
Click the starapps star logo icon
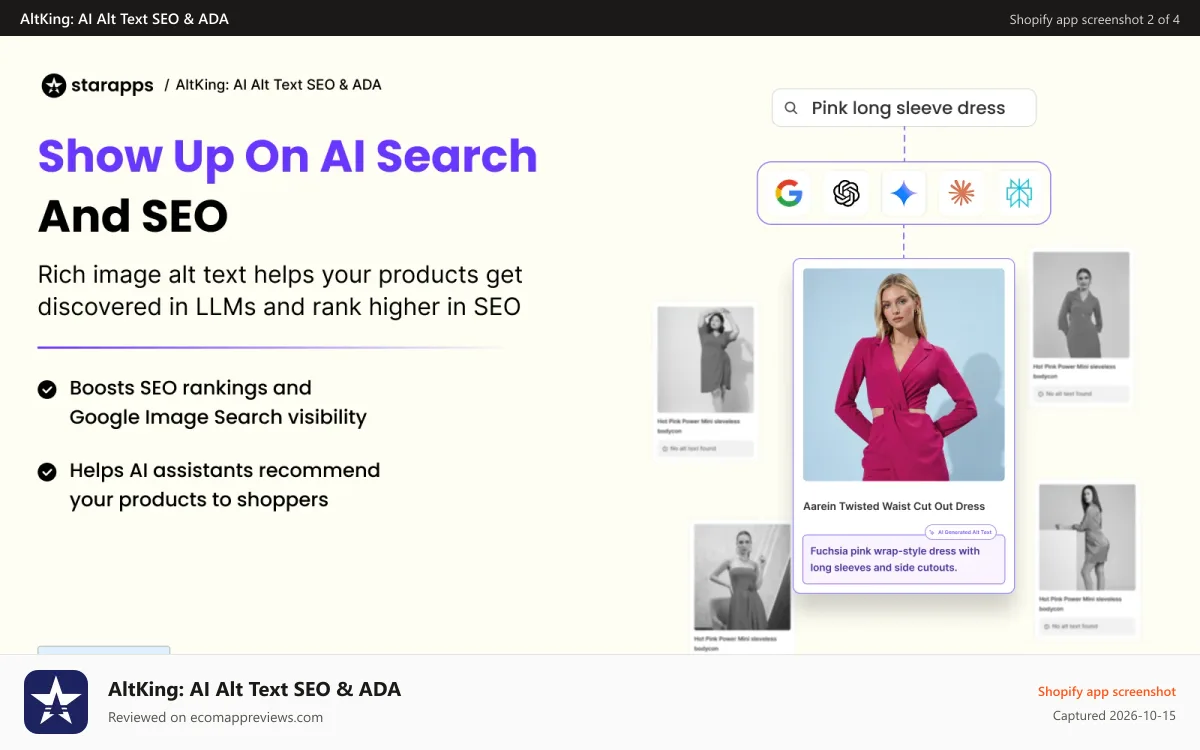[x=54, y=85]
